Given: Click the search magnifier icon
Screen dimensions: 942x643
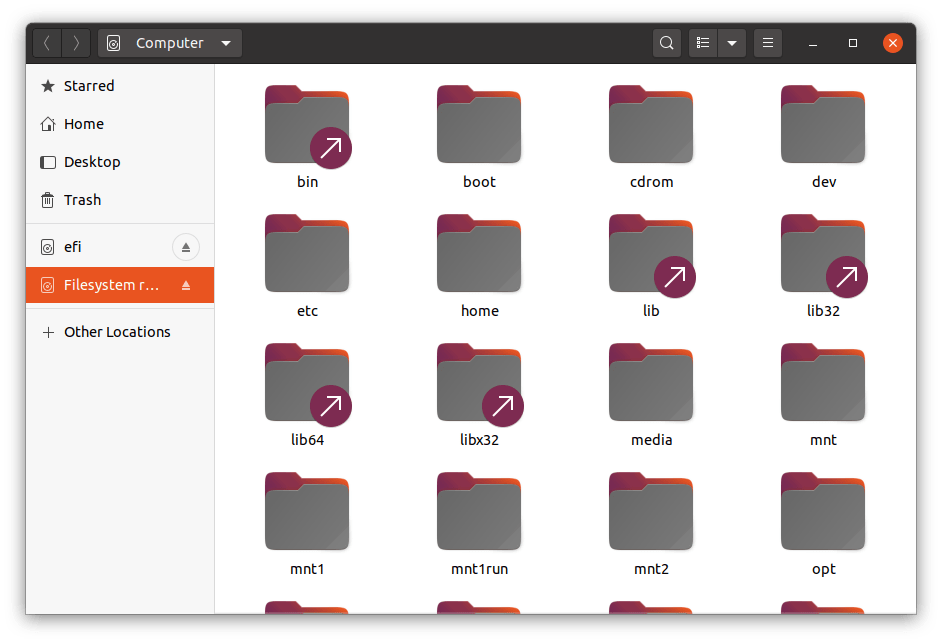Looking at the screenshot, I should [x=666, y=43].
